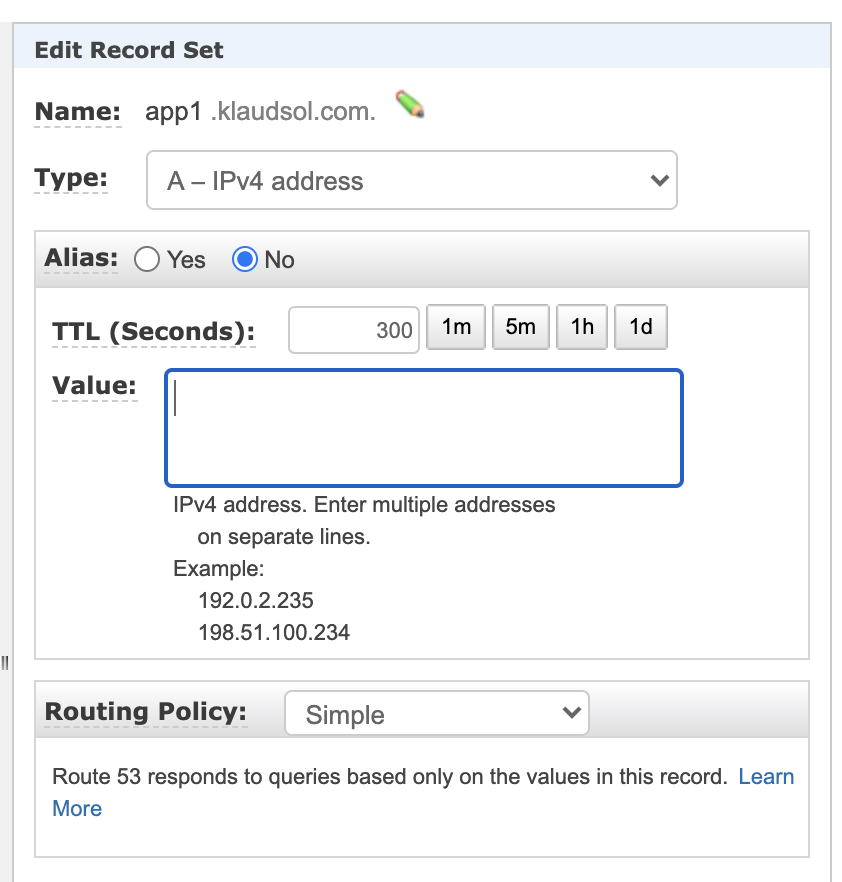Open the Type dropdown for record type
842x882 pixels.
click(x=412, y=180)
